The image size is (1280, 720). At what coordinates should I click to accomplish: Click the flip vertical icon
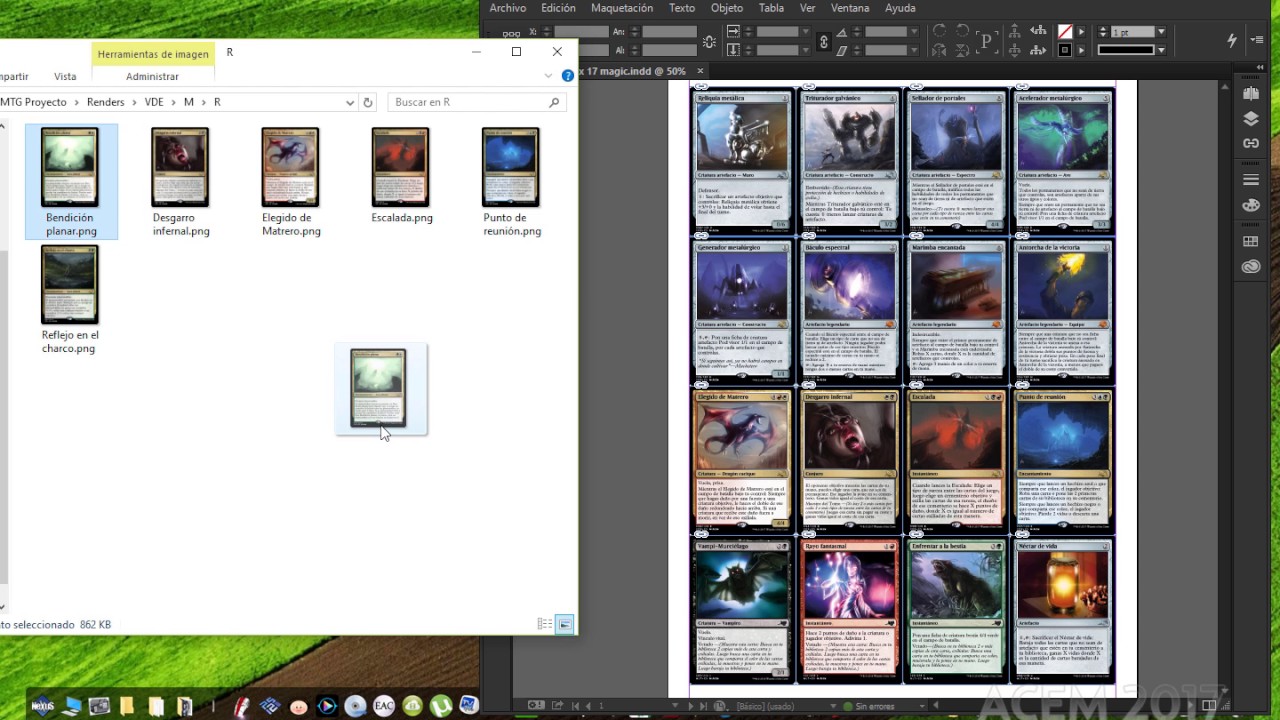point(962,50)
